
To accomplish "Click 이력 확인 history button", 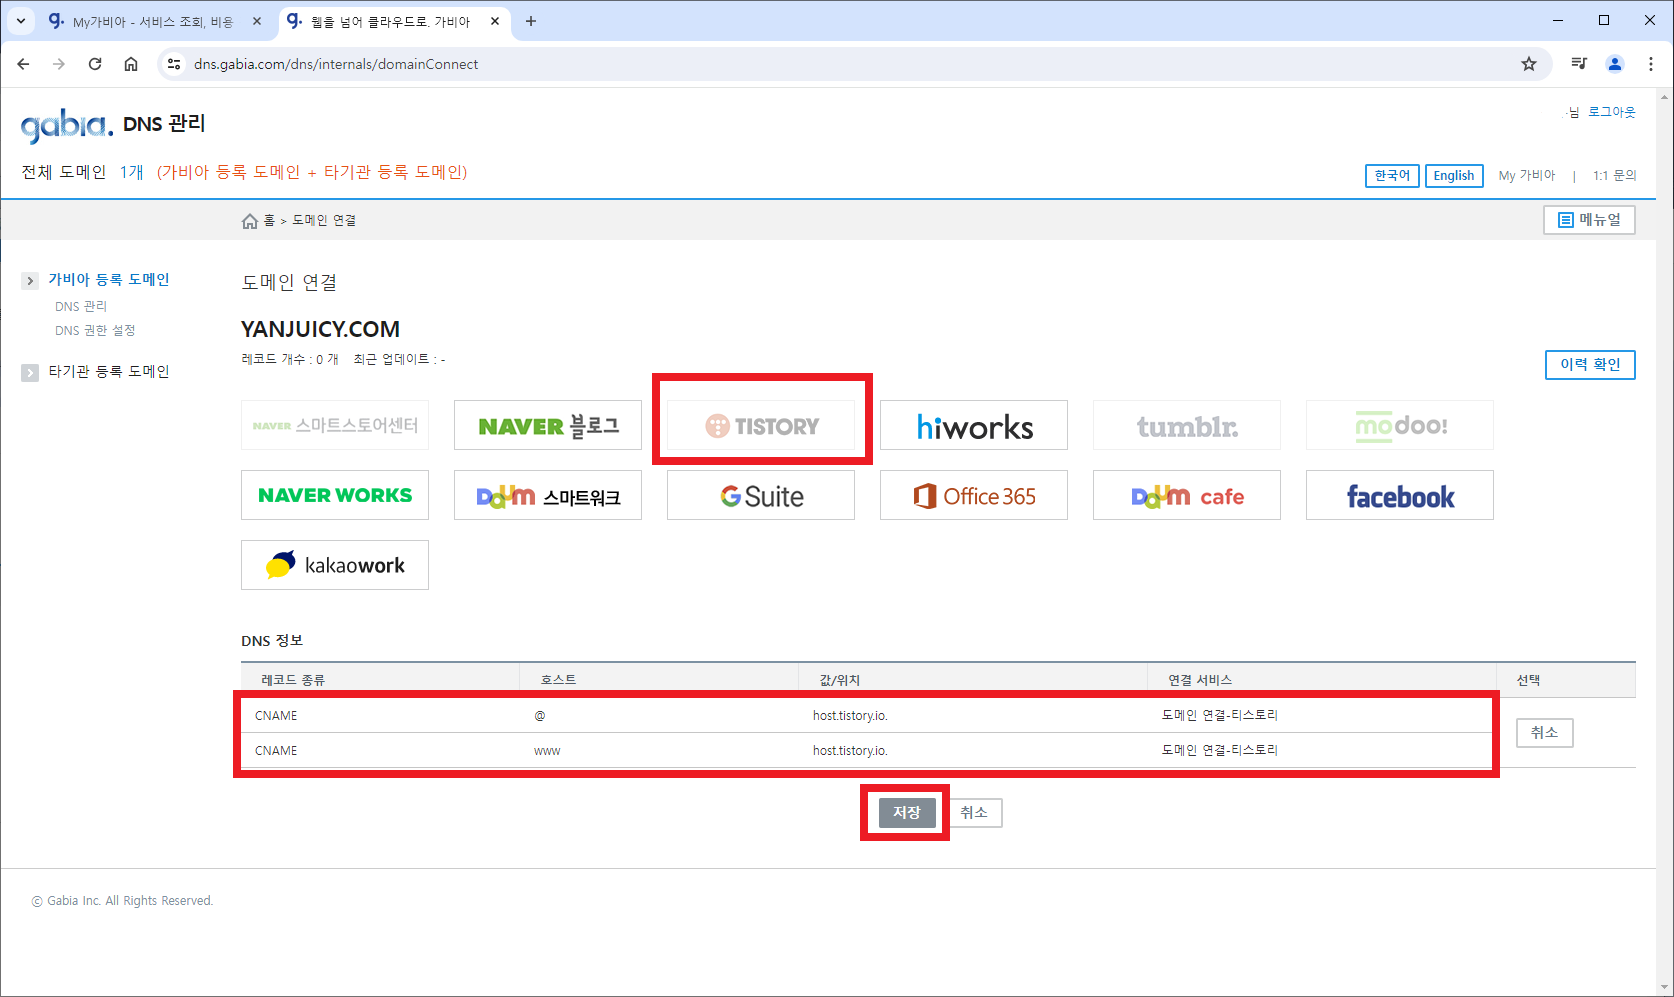I will click(1590, 365).
